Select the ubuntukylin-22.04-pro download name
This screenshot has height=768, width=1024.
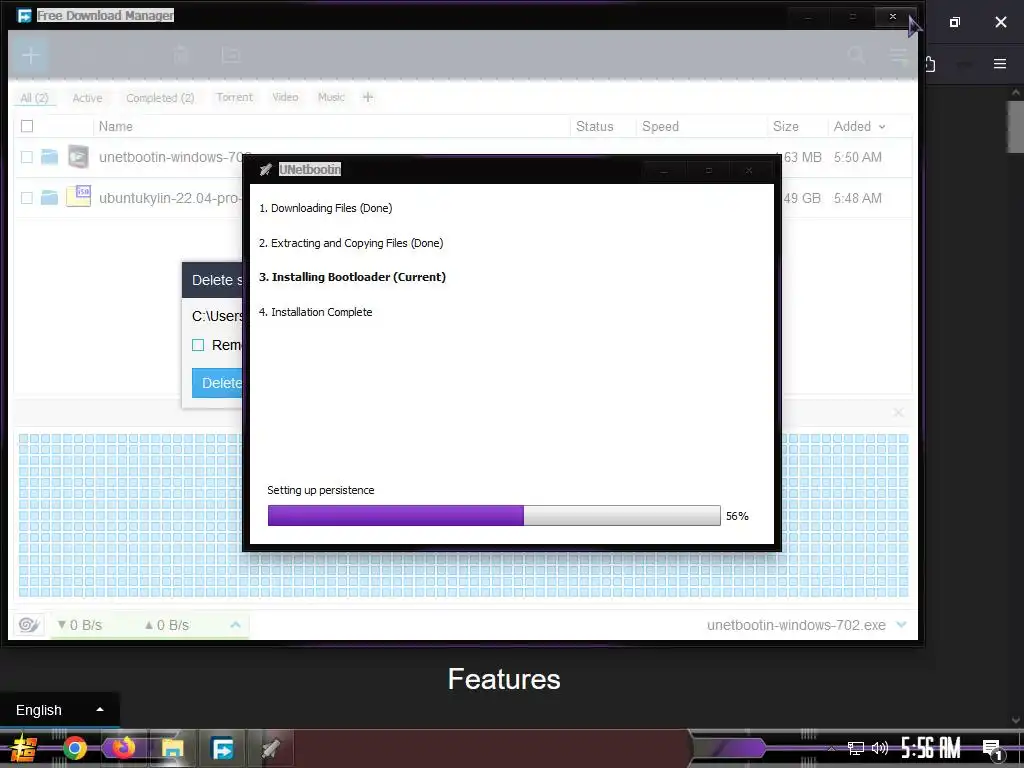click(x=170, y=198)
